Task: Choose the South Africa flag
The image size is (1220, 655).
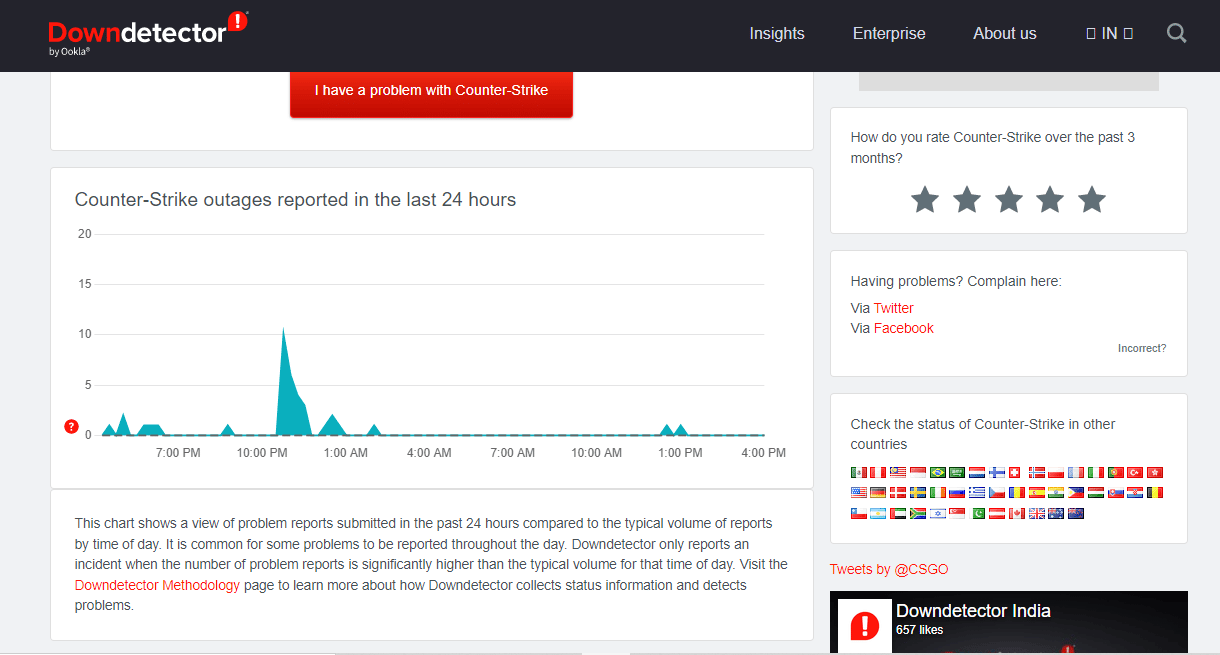Action: coord(918,513)
